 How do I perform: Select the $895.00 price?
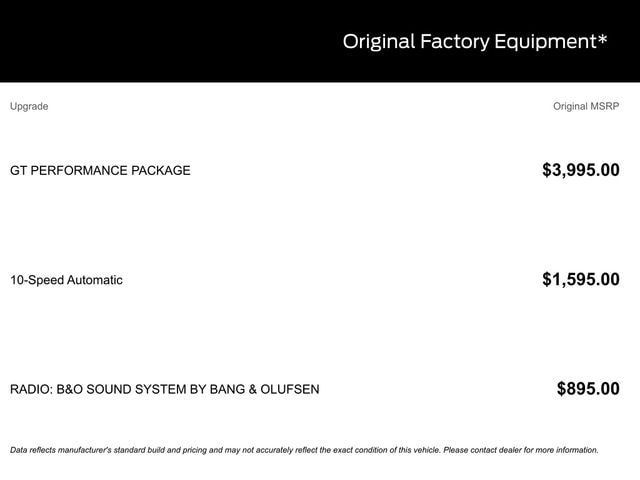[588, 389]
